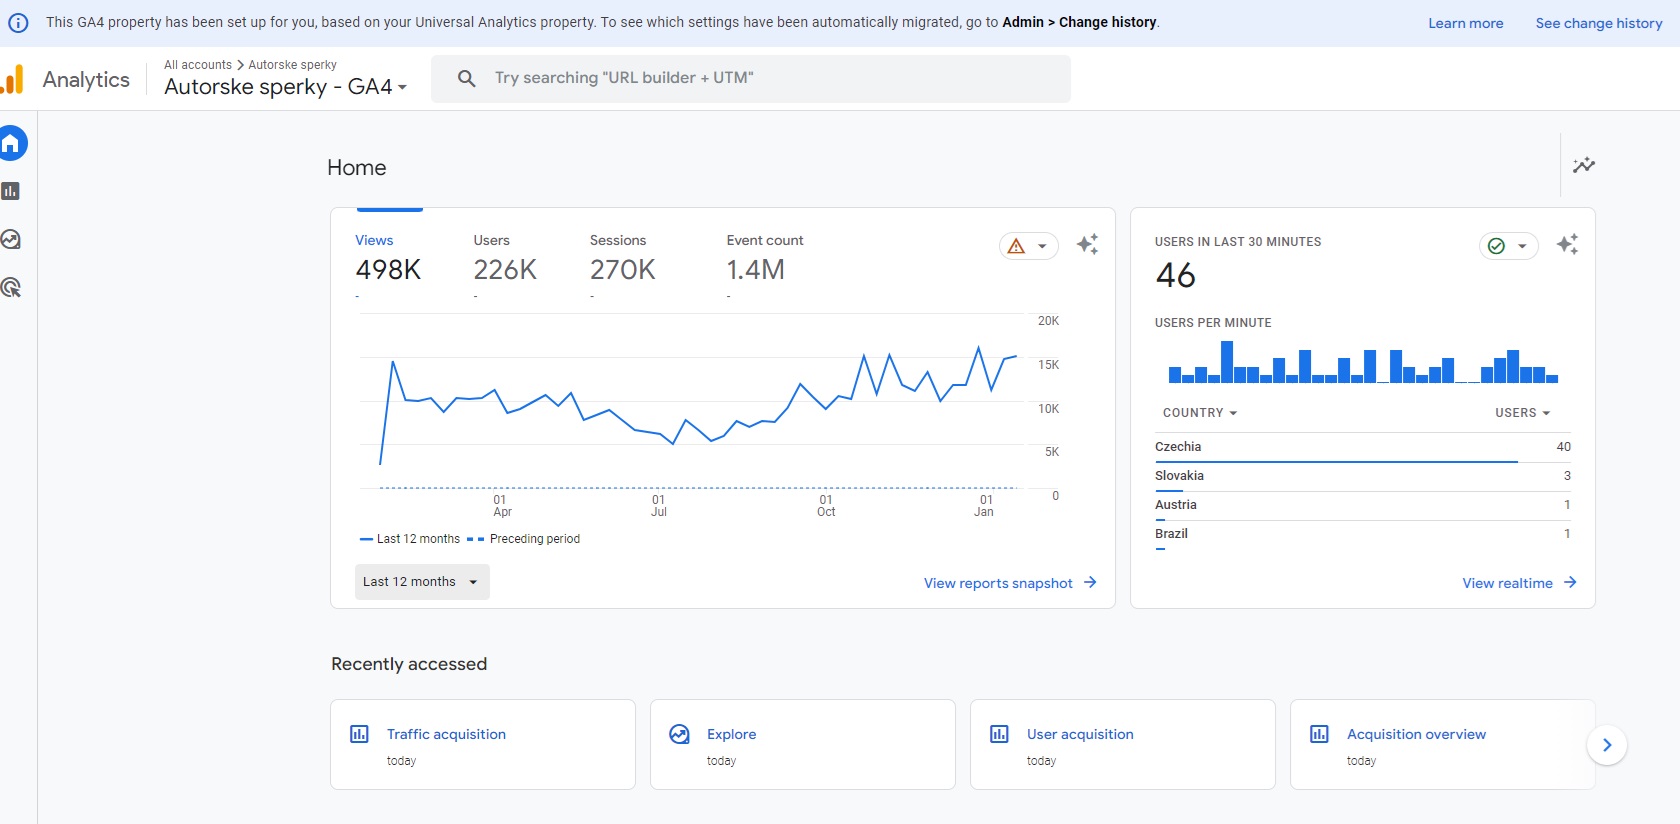The width and height of the screenshot is (1680, 824).
Task: Click the Traffic acquisition report icon
Action: pos(359,734)
